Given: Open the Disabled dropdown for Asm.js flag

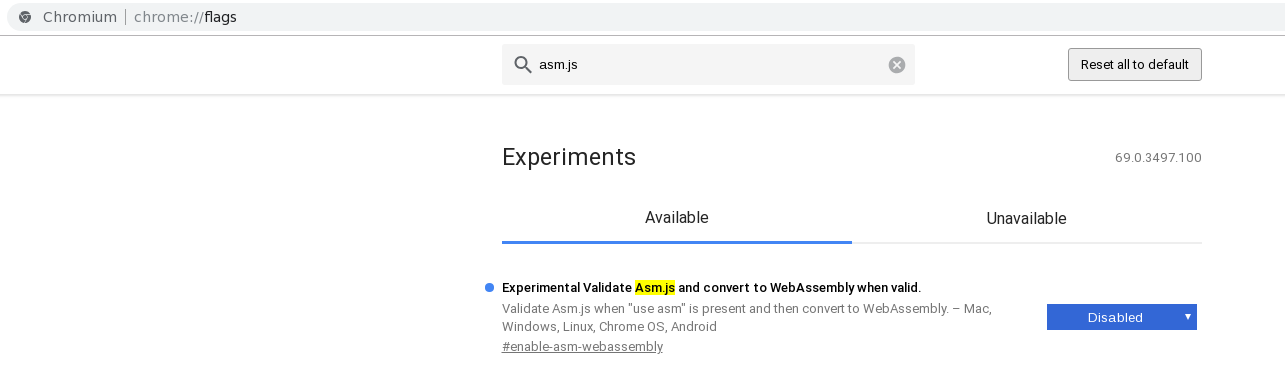Looking at the screenshot, I should click(1121, 317).
